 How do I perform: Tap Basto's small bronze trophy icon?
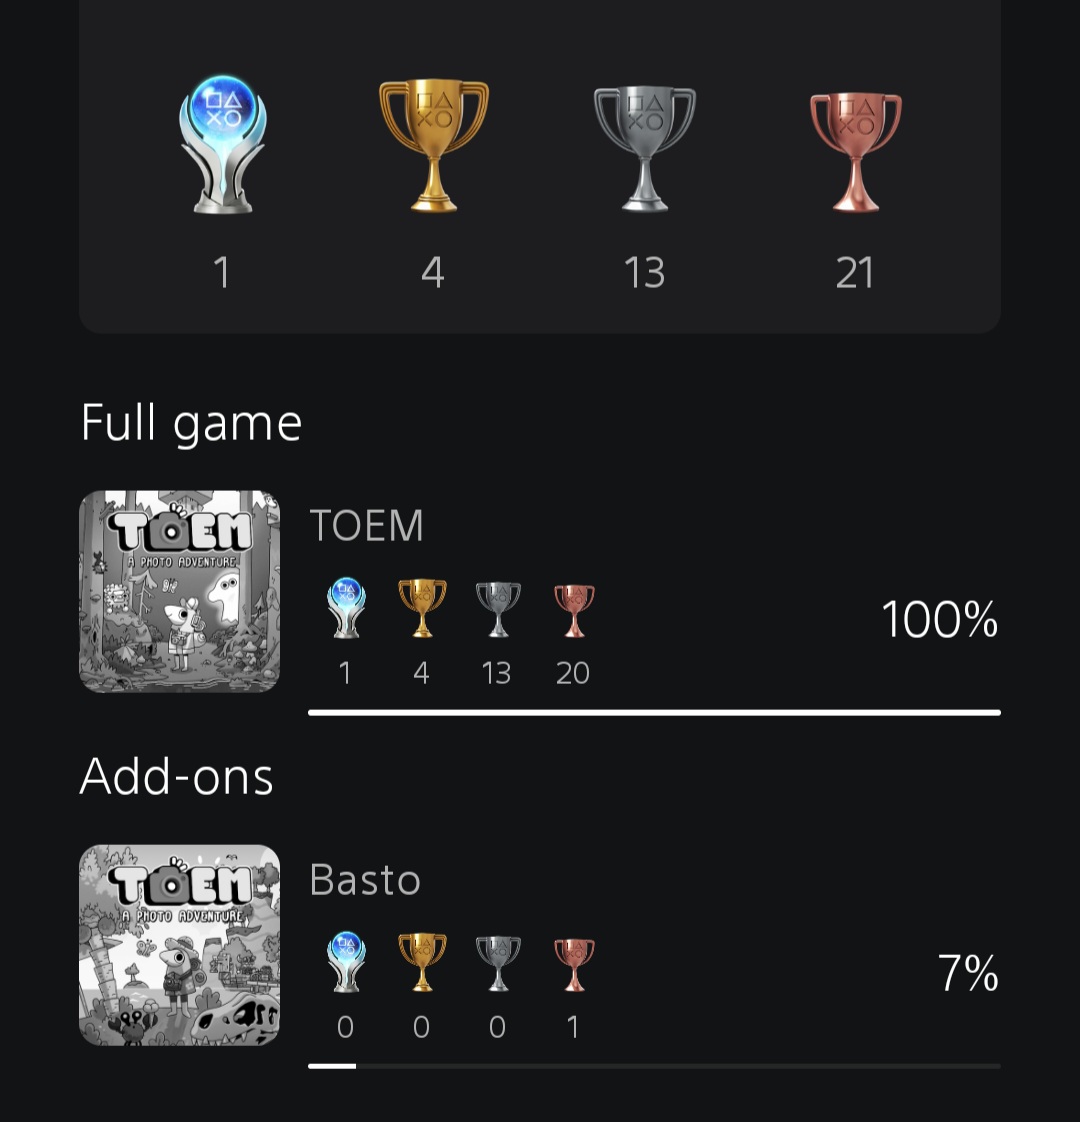(x=573, y=963)
